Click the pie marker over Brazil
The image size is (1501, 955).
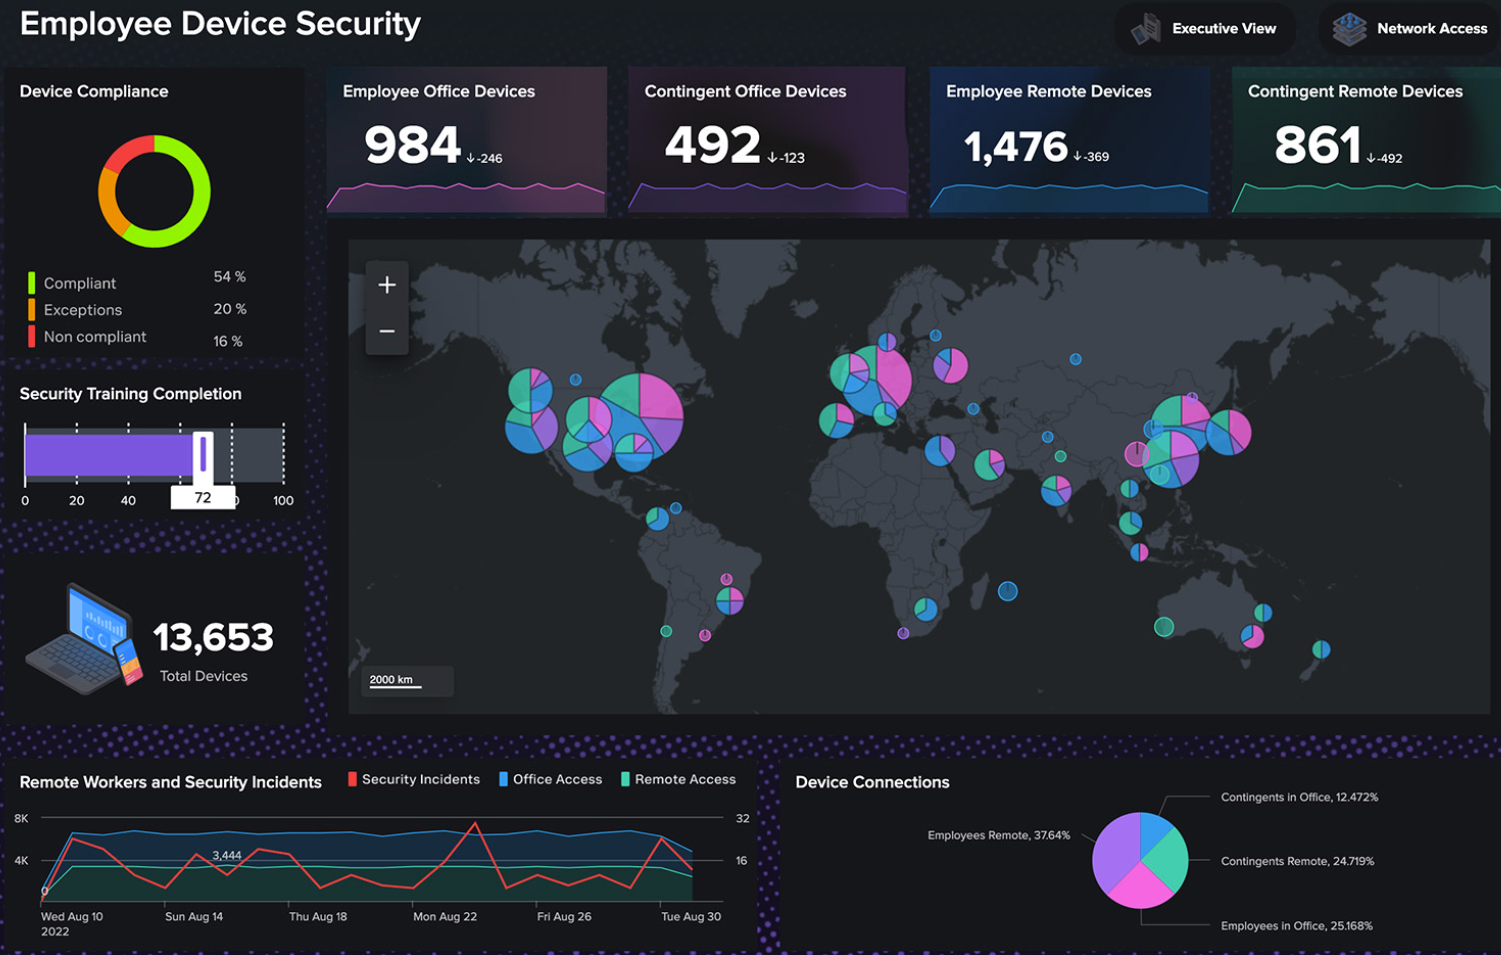[x=729, y=601]
